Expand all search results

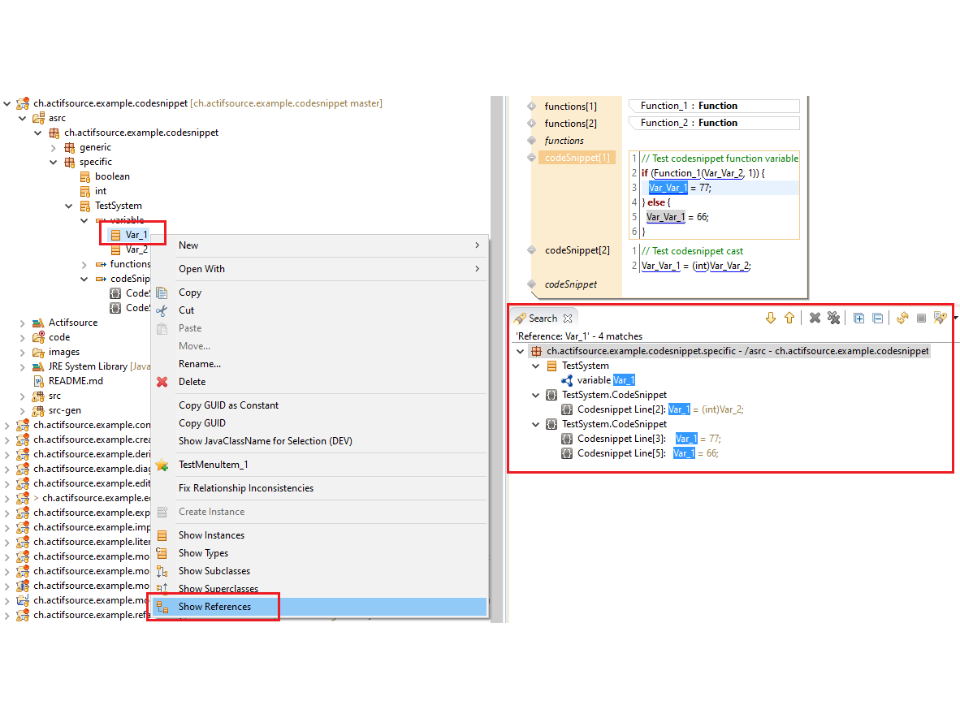[x=859, y=318]
